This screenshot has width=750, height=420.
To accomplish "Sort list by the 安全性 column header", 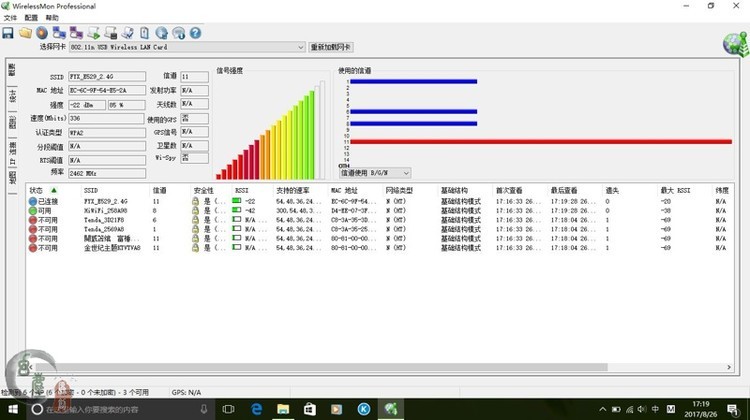I will point(203,190).
